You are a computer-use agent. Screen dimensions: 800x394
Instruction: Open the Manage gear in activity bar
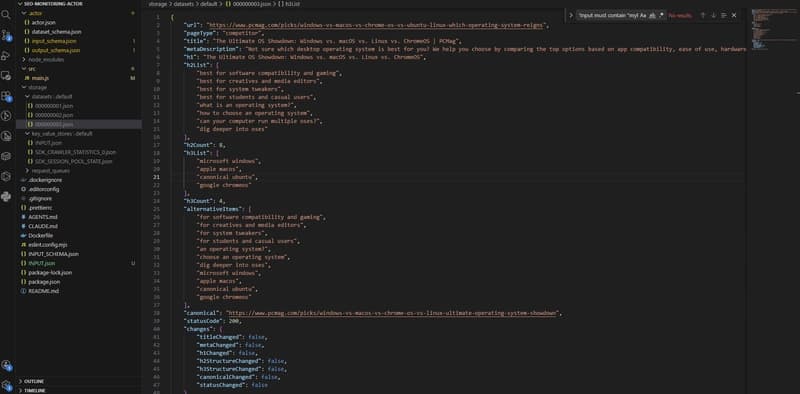click(x=6, y=385)
